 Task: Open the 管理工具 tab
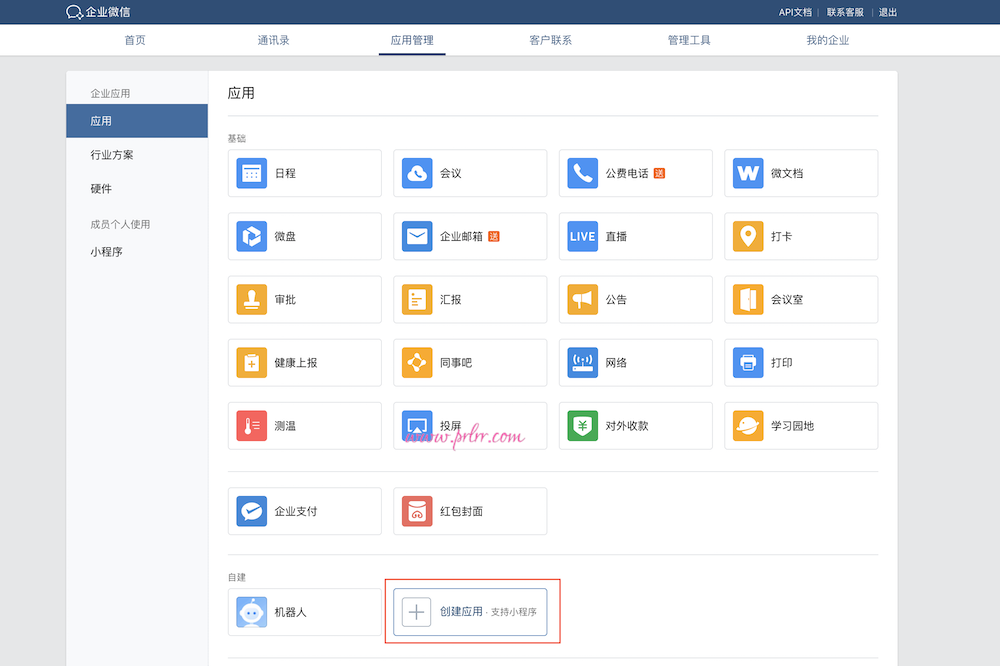689,40
